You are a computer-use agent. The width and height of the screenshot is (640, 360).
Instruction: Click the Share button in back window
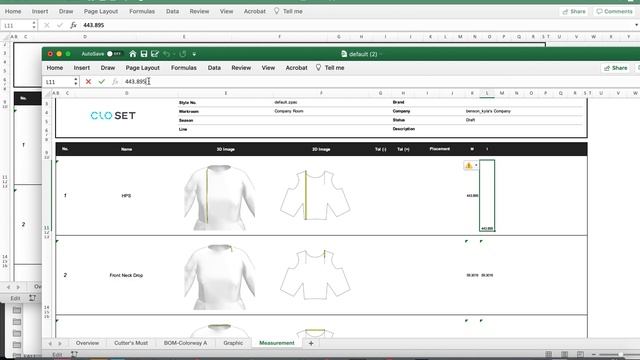coord(574,11)
